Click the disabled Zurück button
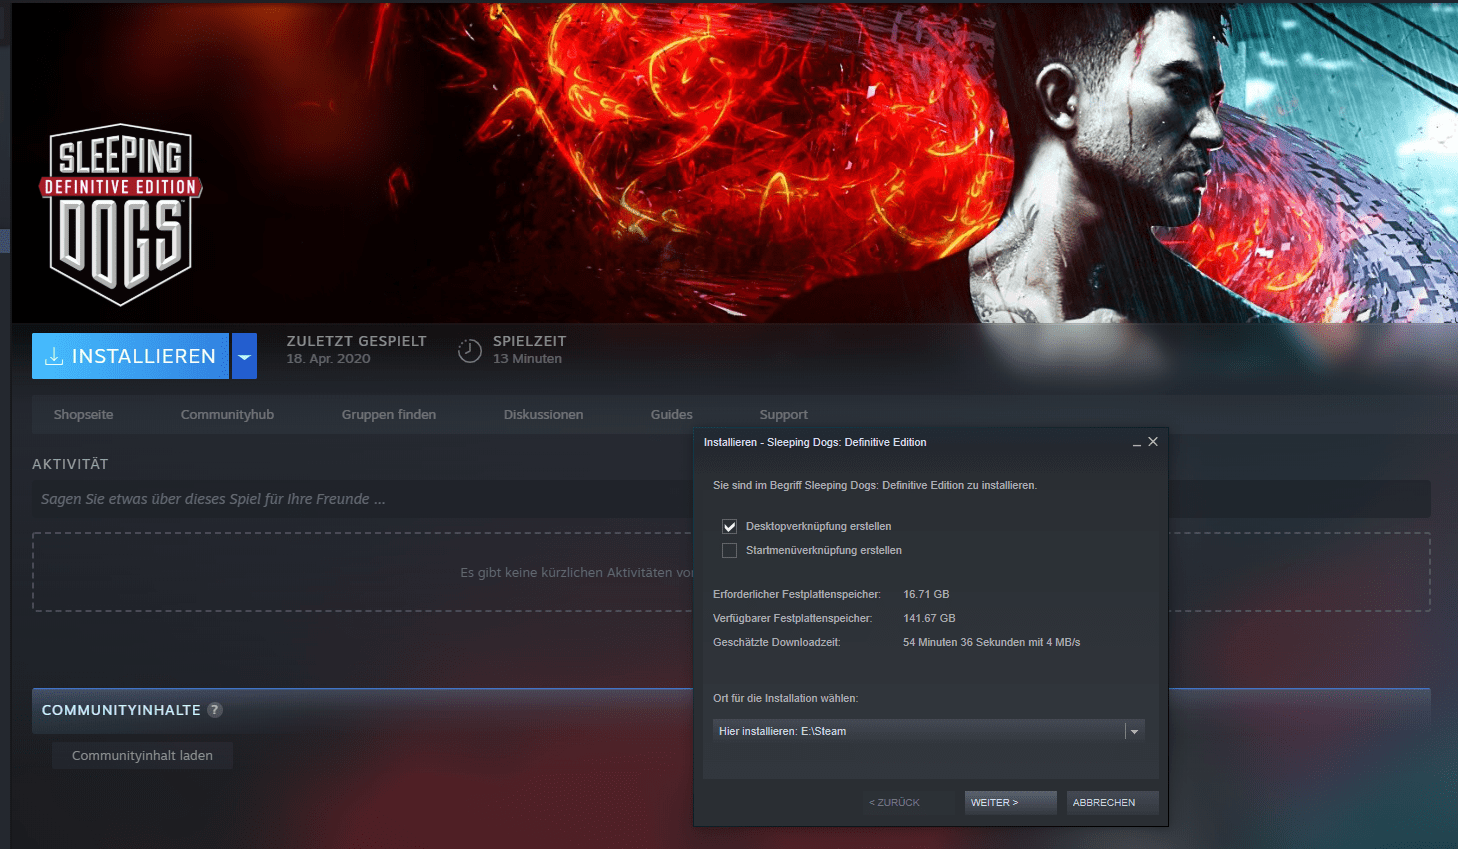 click(x=909, y=802)
